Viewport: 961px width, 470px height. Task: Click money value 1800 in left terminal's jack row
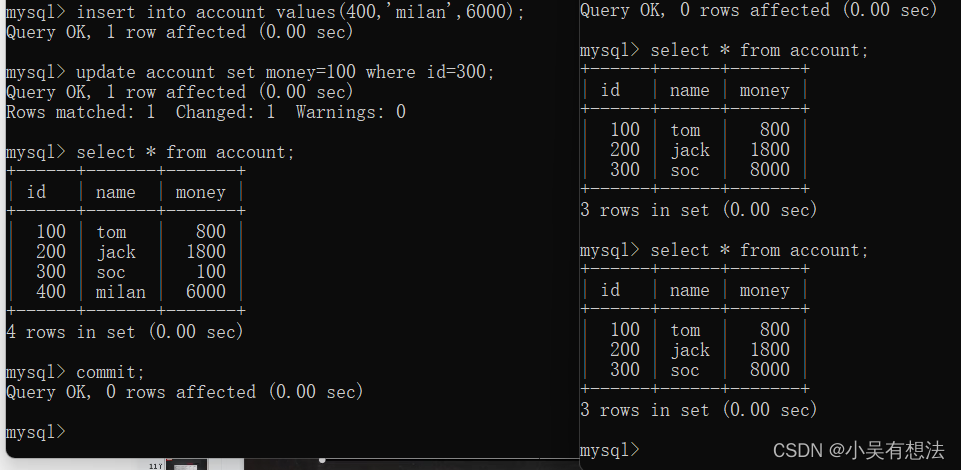[206, 251]
